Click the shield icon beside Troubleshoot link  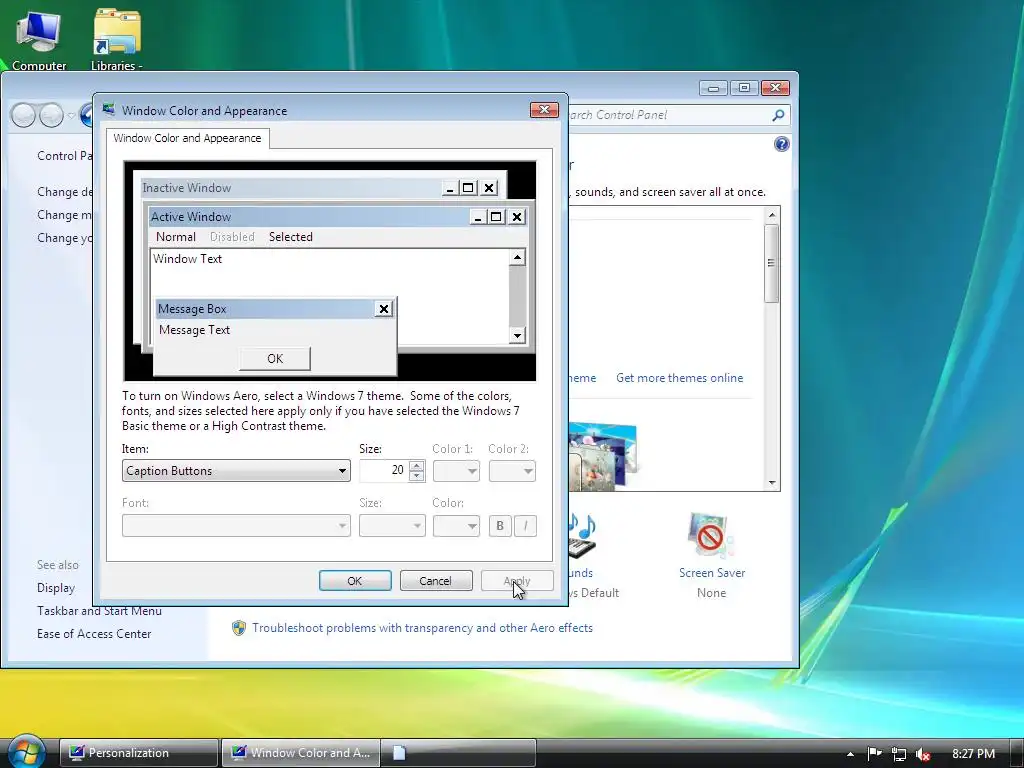239,628
